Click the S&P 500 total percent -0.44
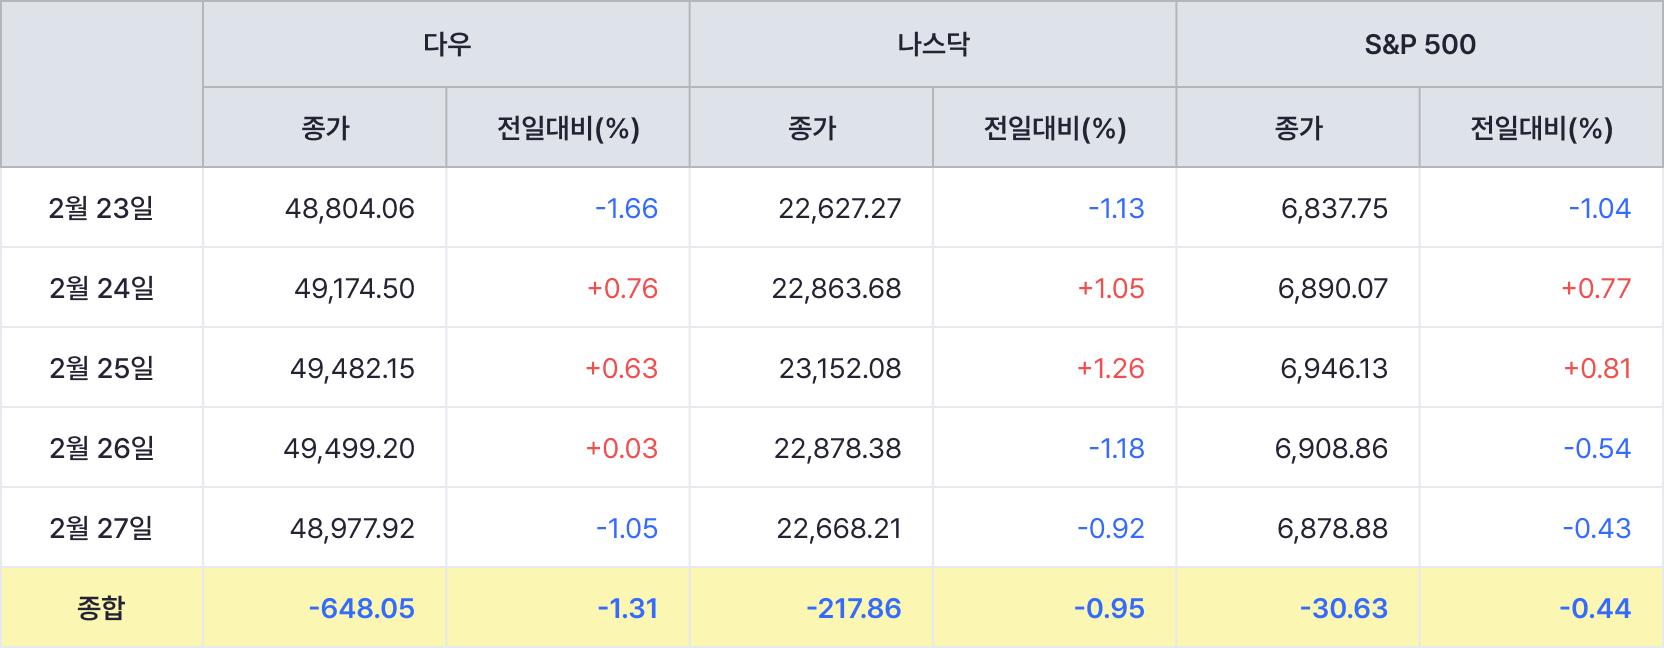The height and width of the screenshot is (648, 1664). click(1594, 608)
